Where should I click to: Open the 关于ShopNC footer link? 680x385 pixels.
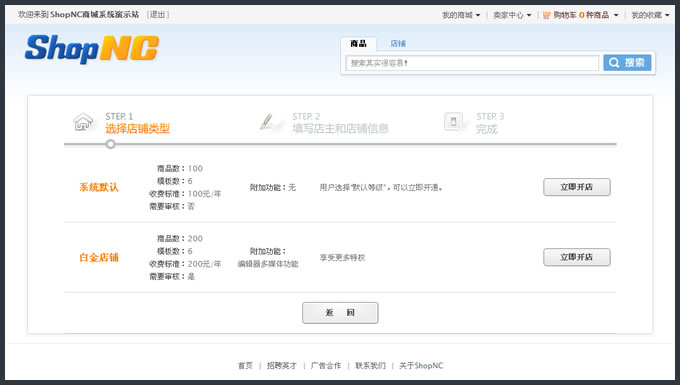pos(421,365)
